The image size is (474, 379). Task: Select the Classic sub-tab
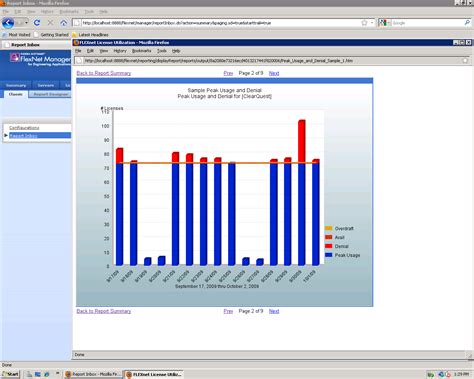coord(15,94)
